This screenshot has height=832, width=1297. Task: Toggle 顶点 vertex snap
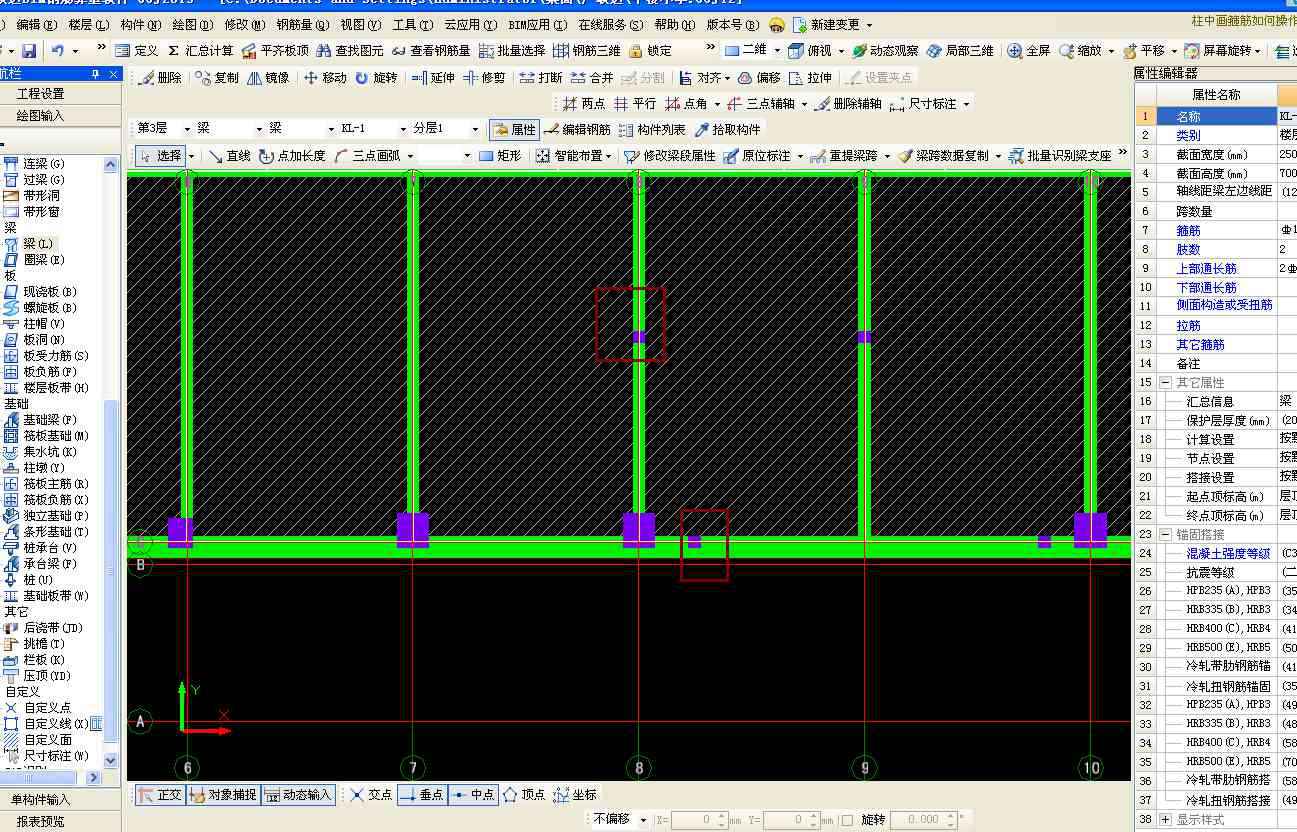click(523, 795)
